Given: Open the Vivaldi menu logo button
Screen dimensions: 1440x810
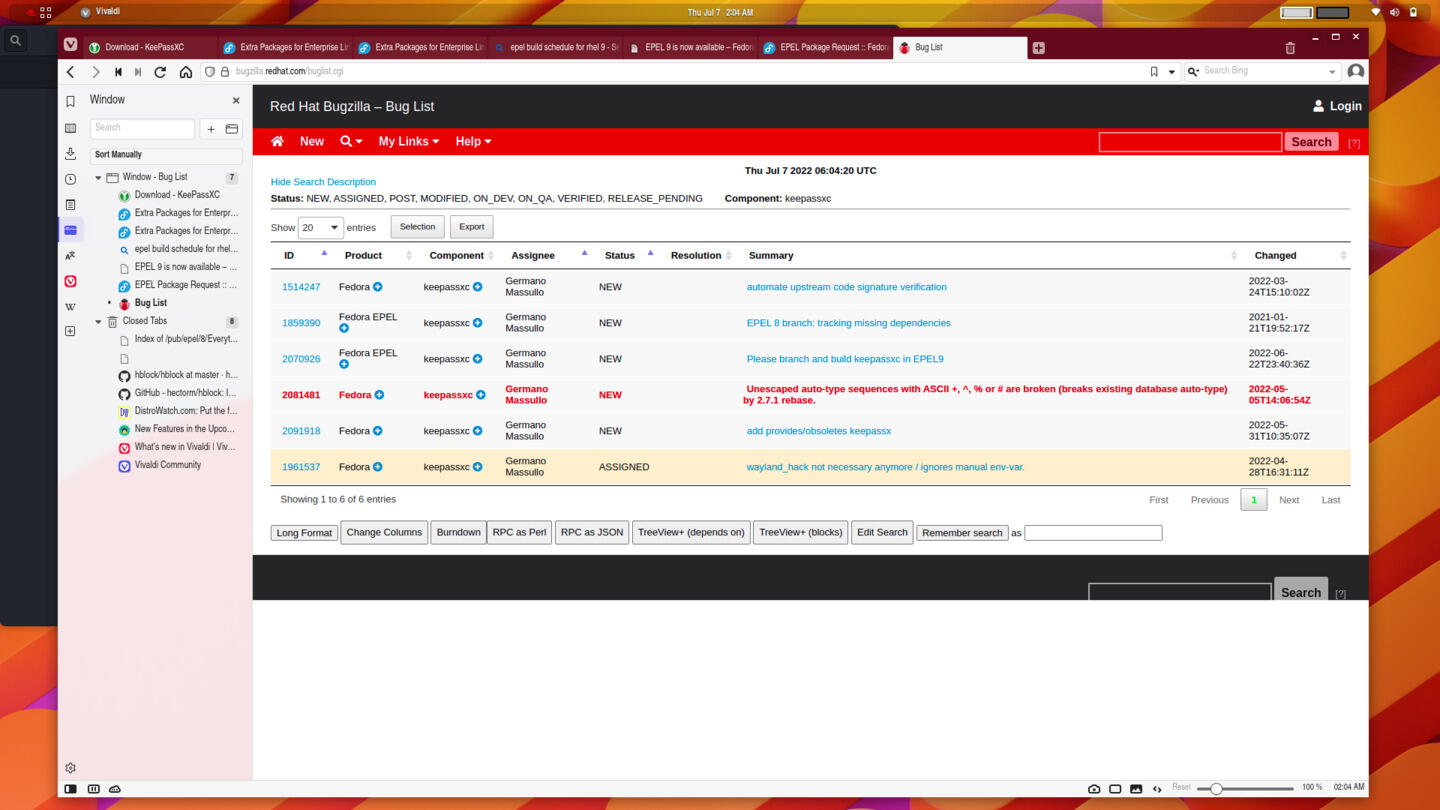Looking at the screenshot, I should pos(70,45).
